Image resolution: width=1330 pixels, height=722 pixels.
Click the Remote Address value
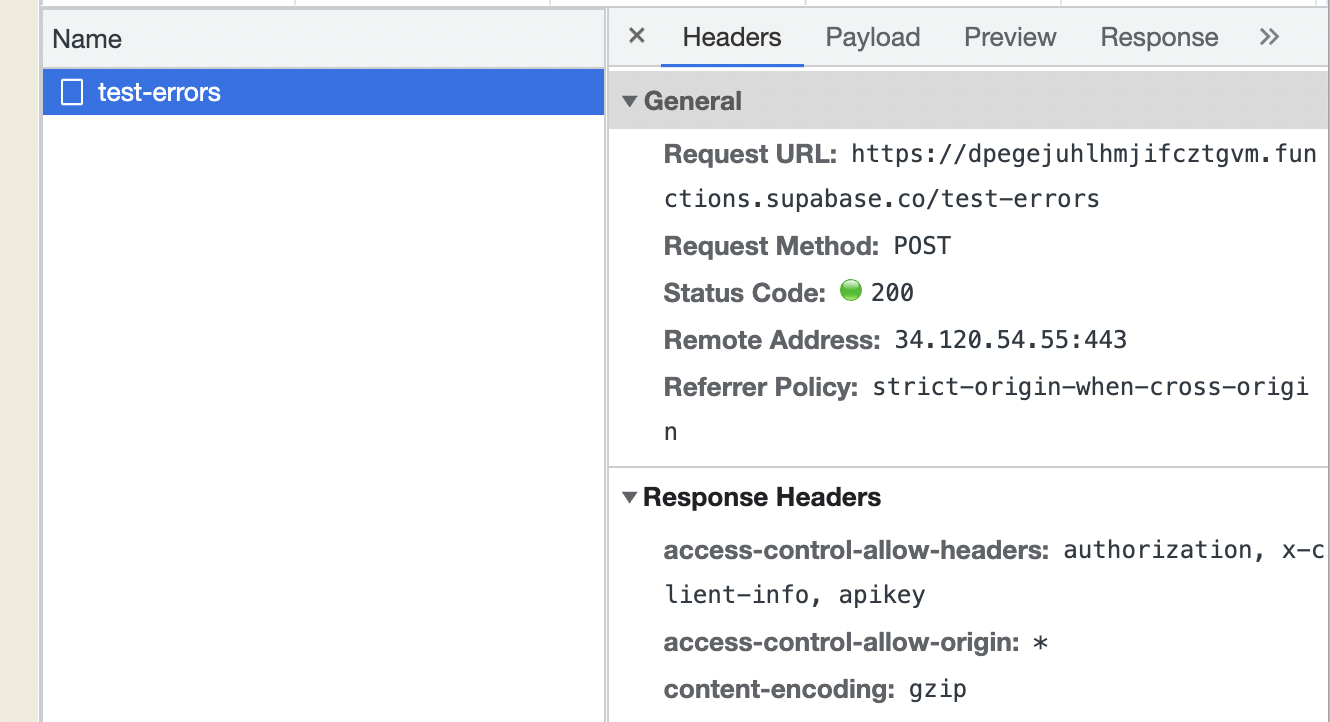pos(1010,340)
